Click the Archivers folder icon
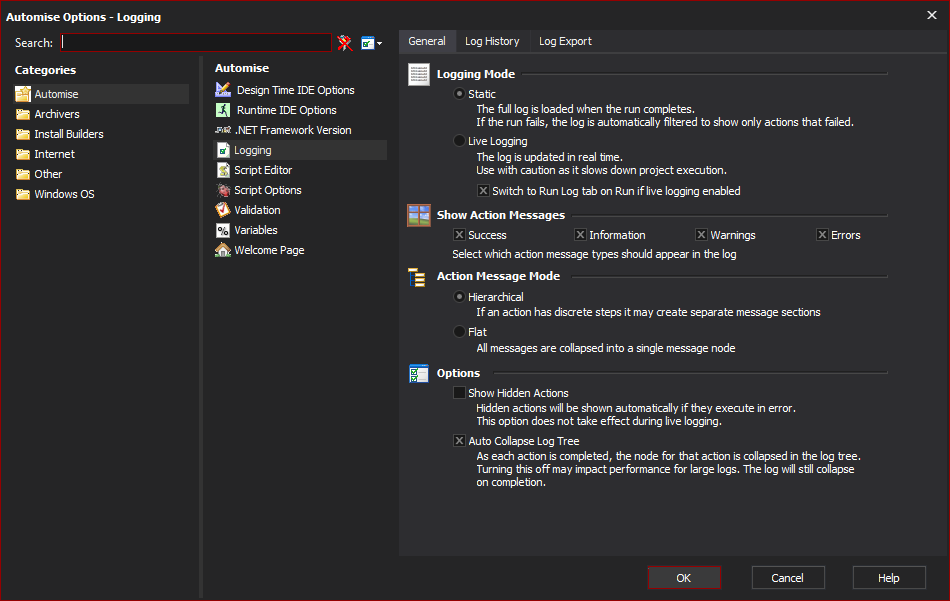Screen dimensions: 950x601 23,114
